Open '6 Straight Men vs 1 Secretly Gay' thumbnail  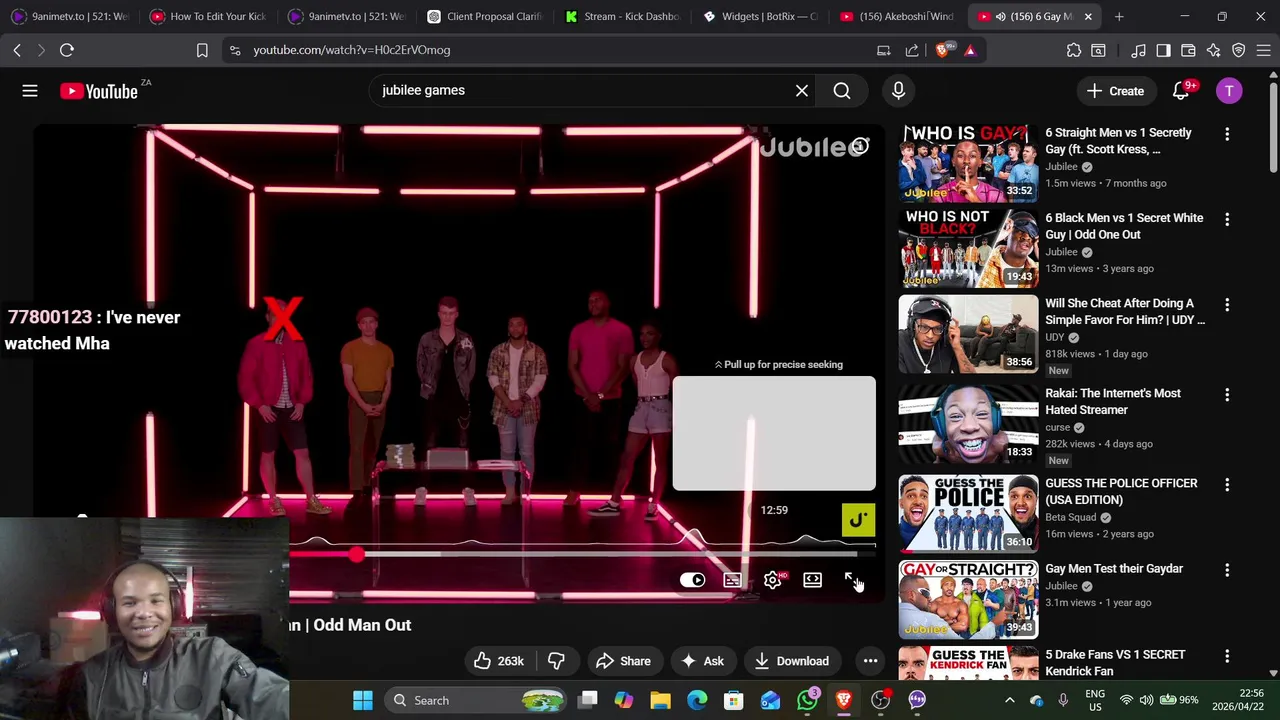click(968, 163)
